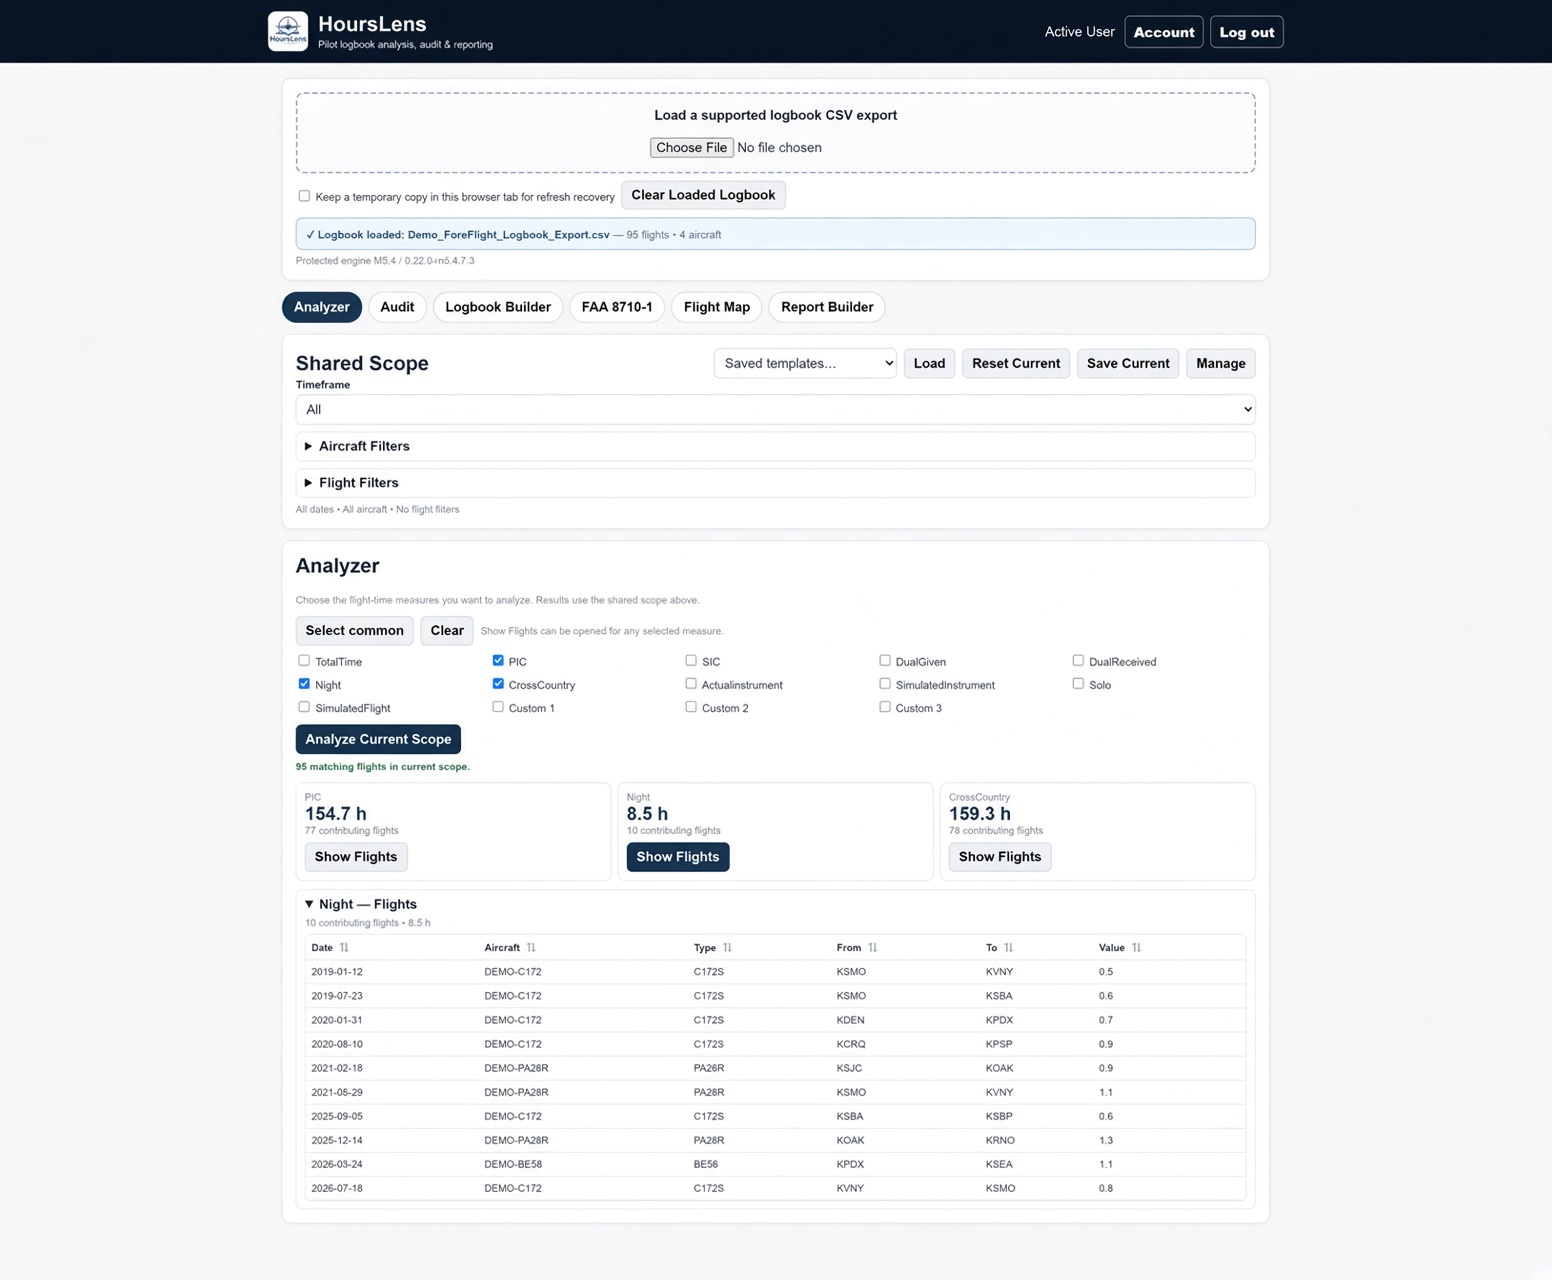Tick the SimulatedInstrument checkbox
This screenshot has width=1552, height=1280.
885,684
